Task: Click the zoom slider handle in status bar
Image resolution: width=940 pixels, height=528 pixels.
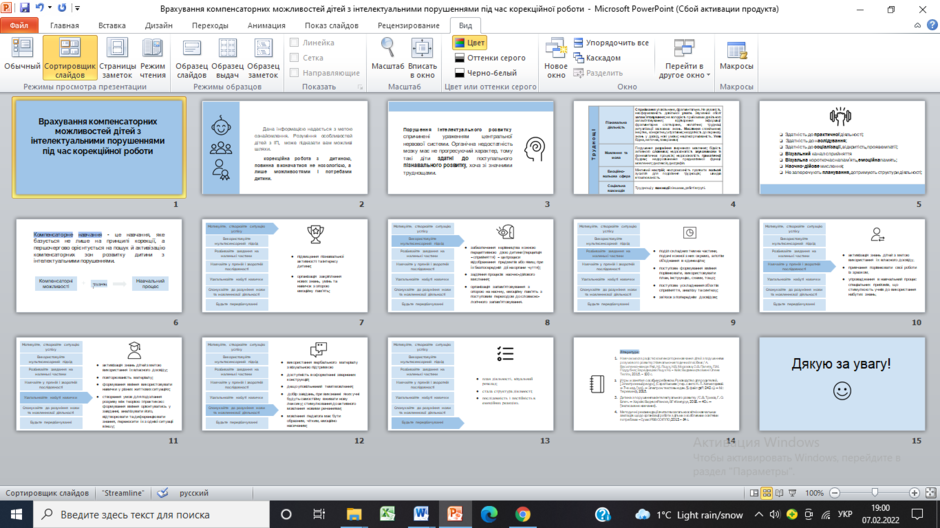Action: pos(875,493)
